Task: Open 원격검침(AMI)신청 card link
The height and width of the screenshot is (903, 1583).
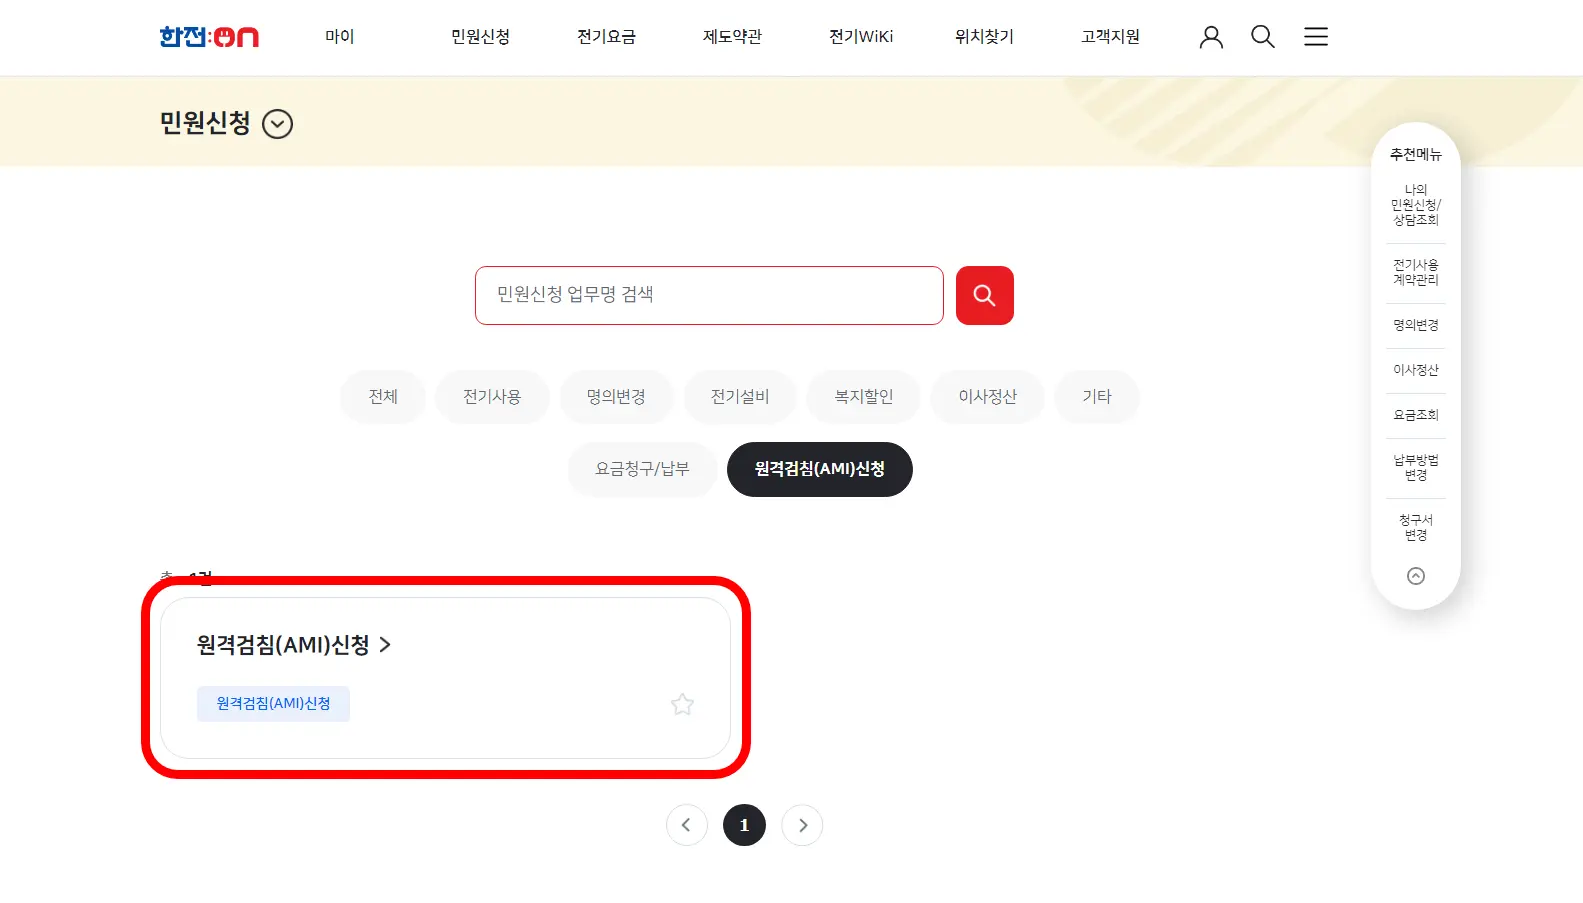Action: click(293, 645)
